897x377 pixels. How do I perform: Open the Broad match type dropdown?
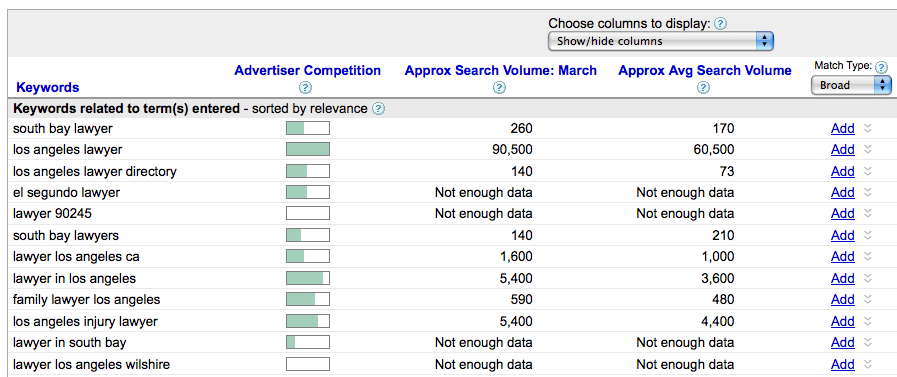[x=851, y=86]
